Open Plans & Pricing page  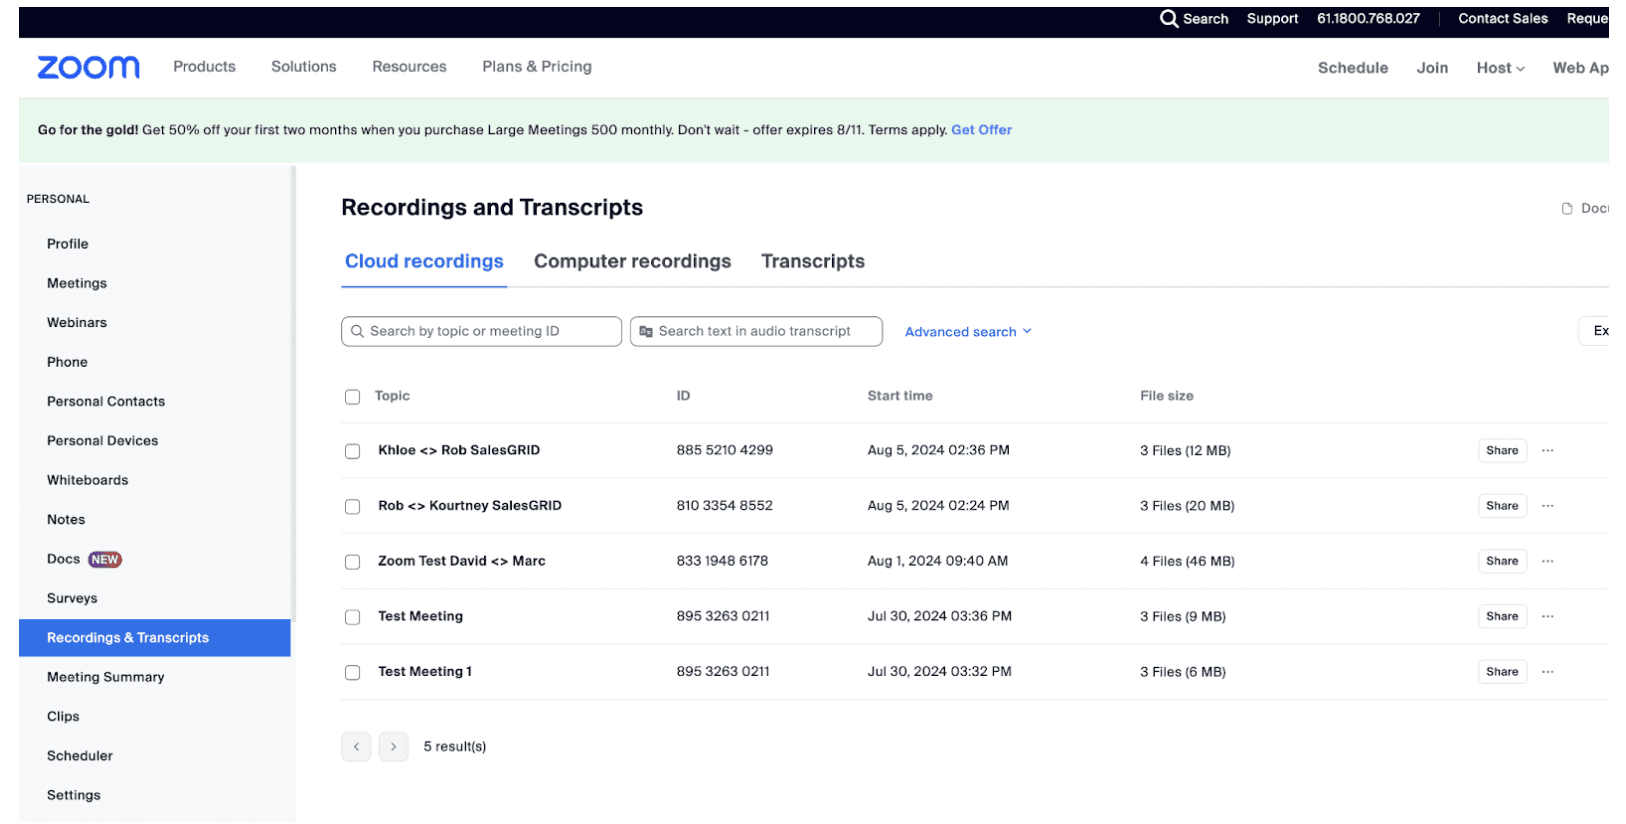click(x=537, y=67)
